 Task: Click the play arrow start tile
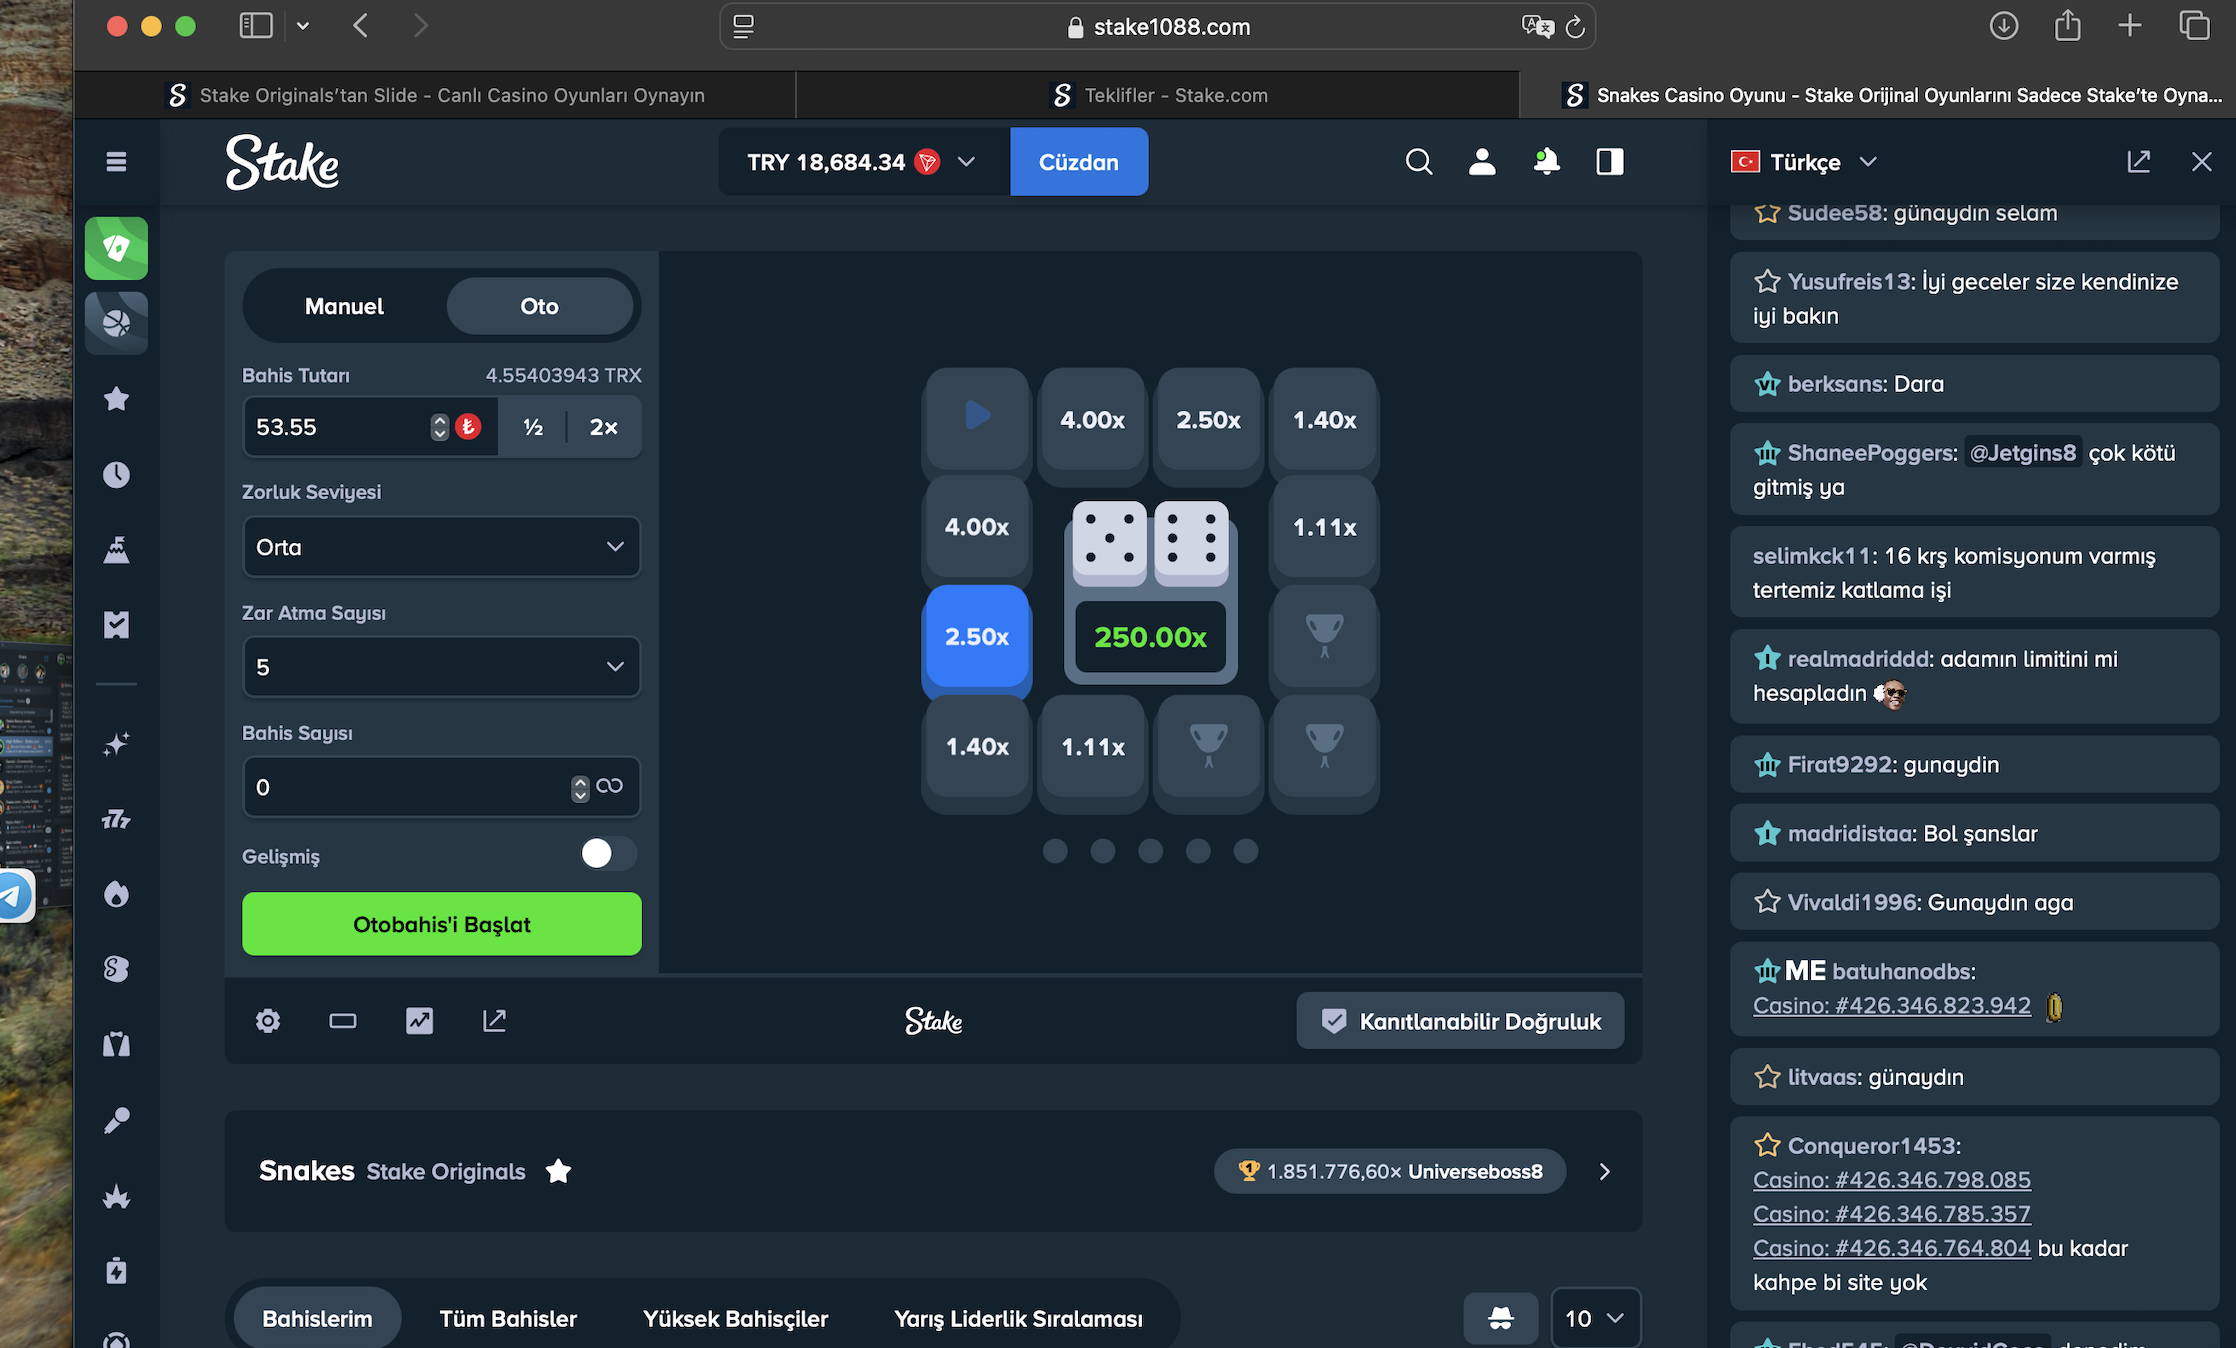pos(977,416)
